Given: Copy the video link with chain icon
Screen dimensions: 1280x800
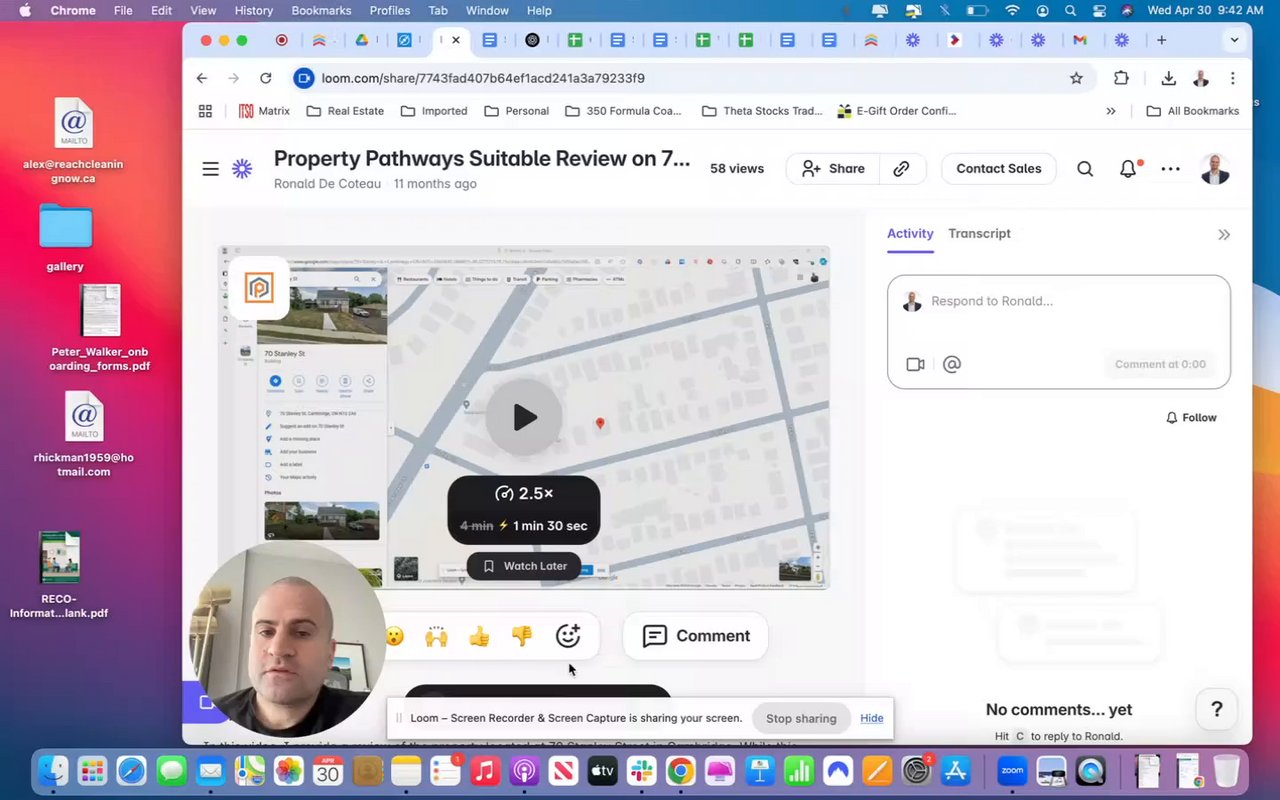Looking at the screenshot, I should 902,169.
